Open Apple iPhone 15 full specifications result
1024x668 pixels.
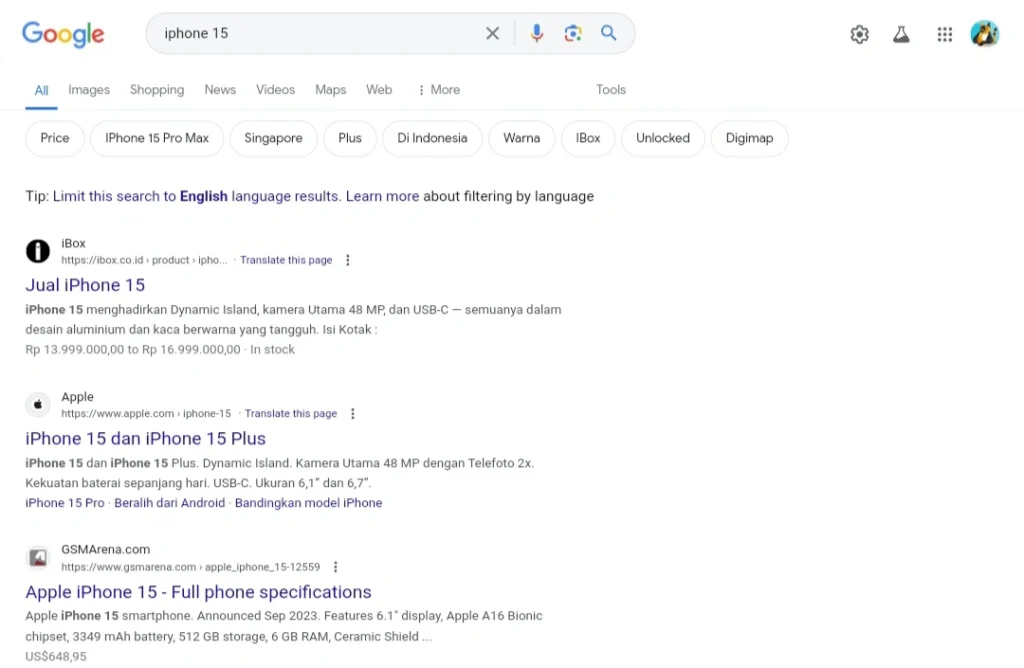199,592
